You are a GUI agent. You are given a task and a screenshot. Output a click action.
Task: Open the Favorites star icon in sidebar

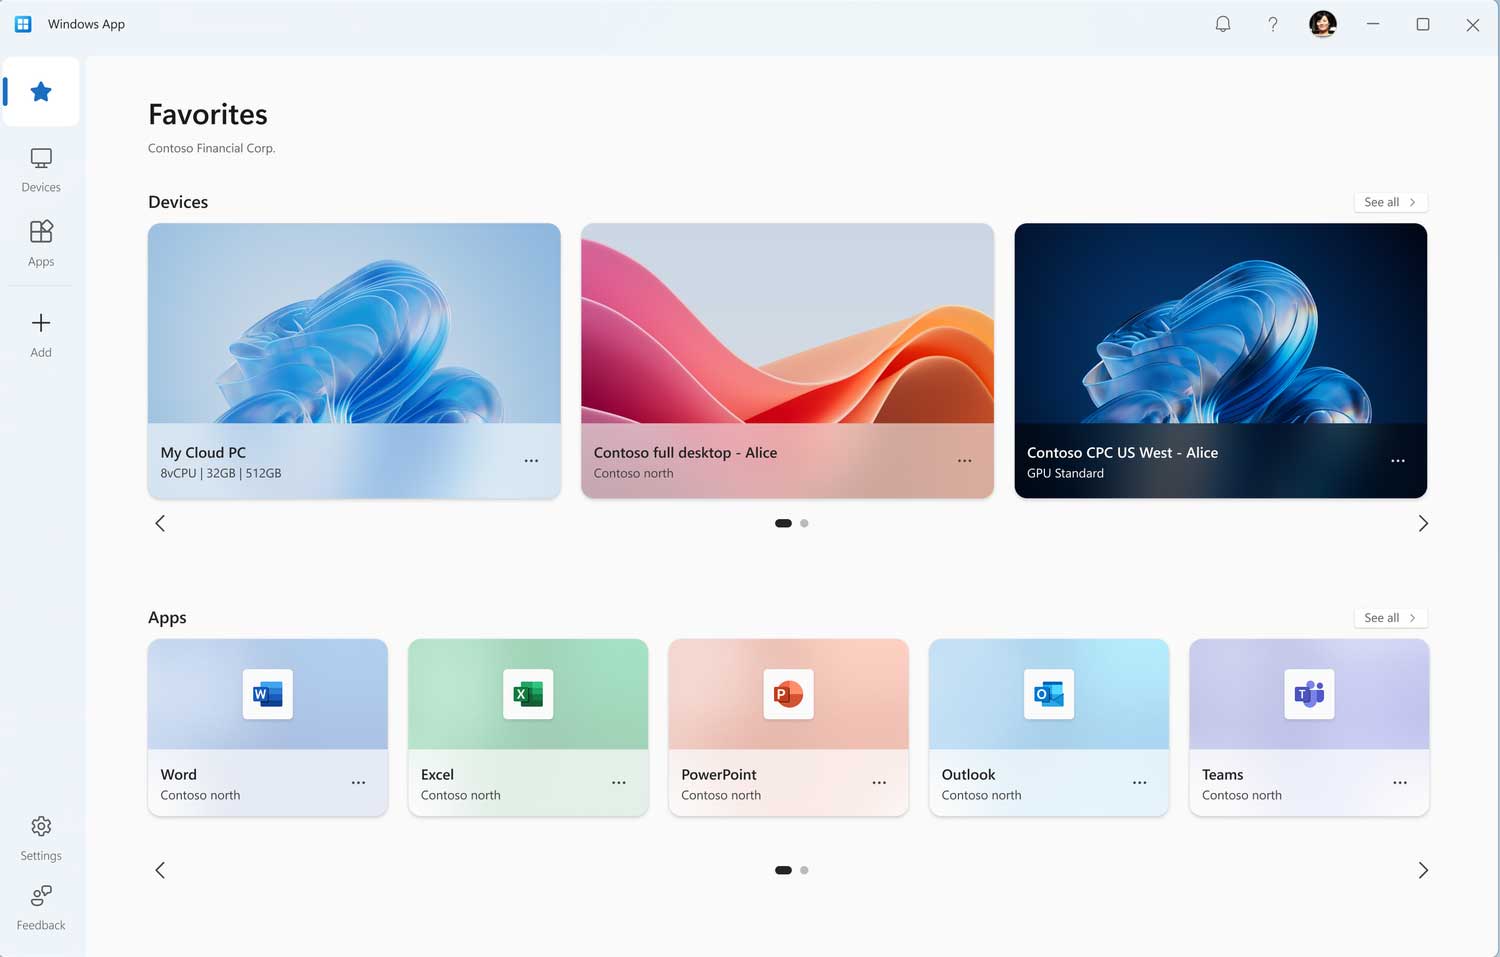coord(41,91)
